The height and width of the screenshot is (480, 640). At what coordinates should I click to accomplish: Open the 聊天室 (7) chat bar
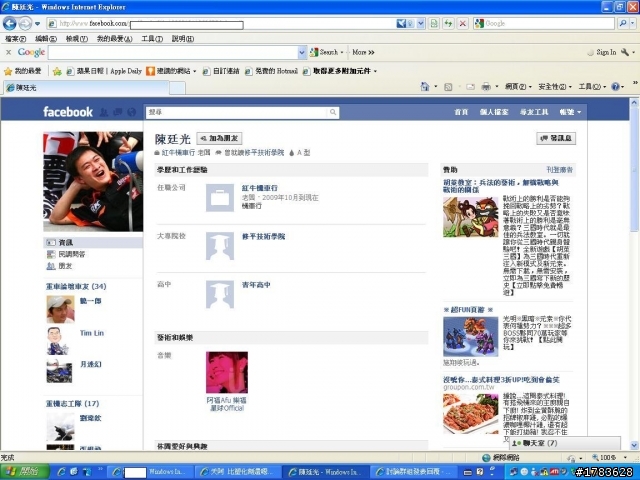pos(565,443)
